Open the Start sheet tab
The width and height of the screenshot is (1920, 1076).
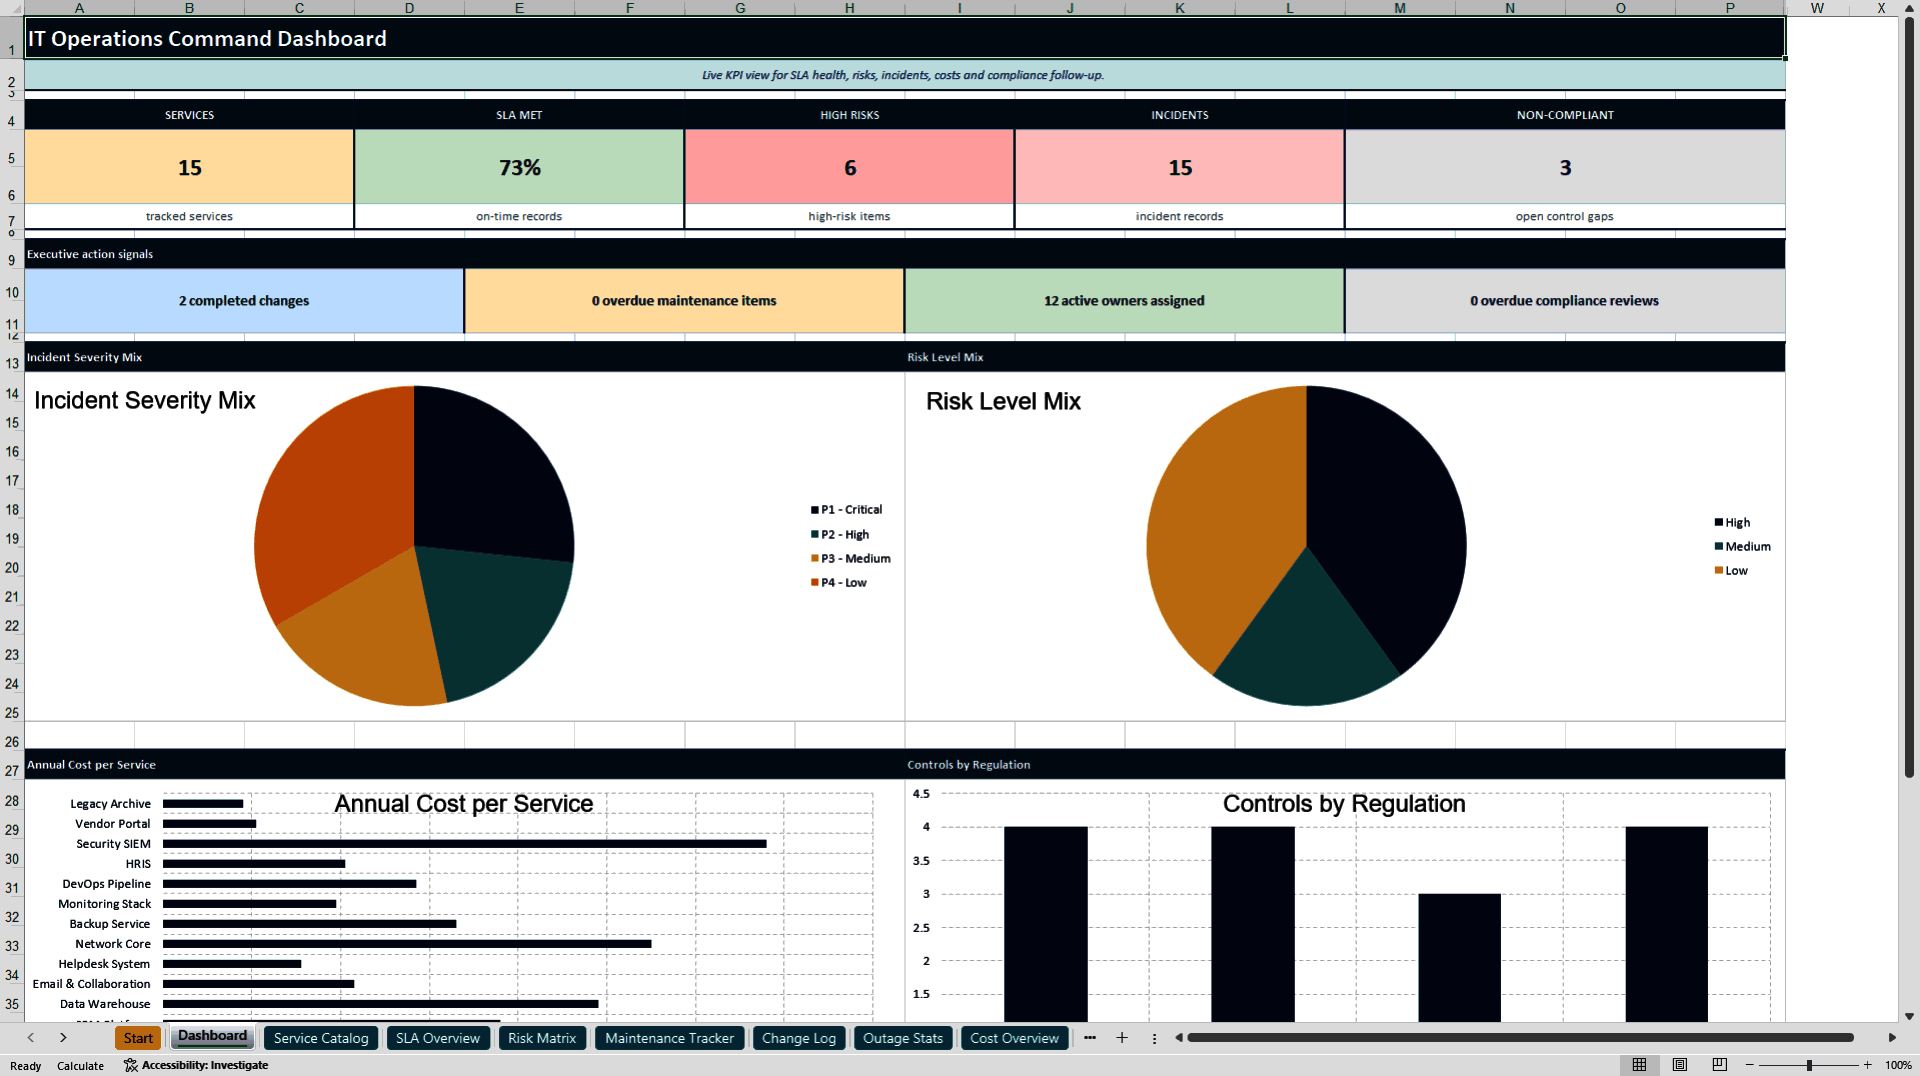pyautogui.click(x=138, y=1038)
